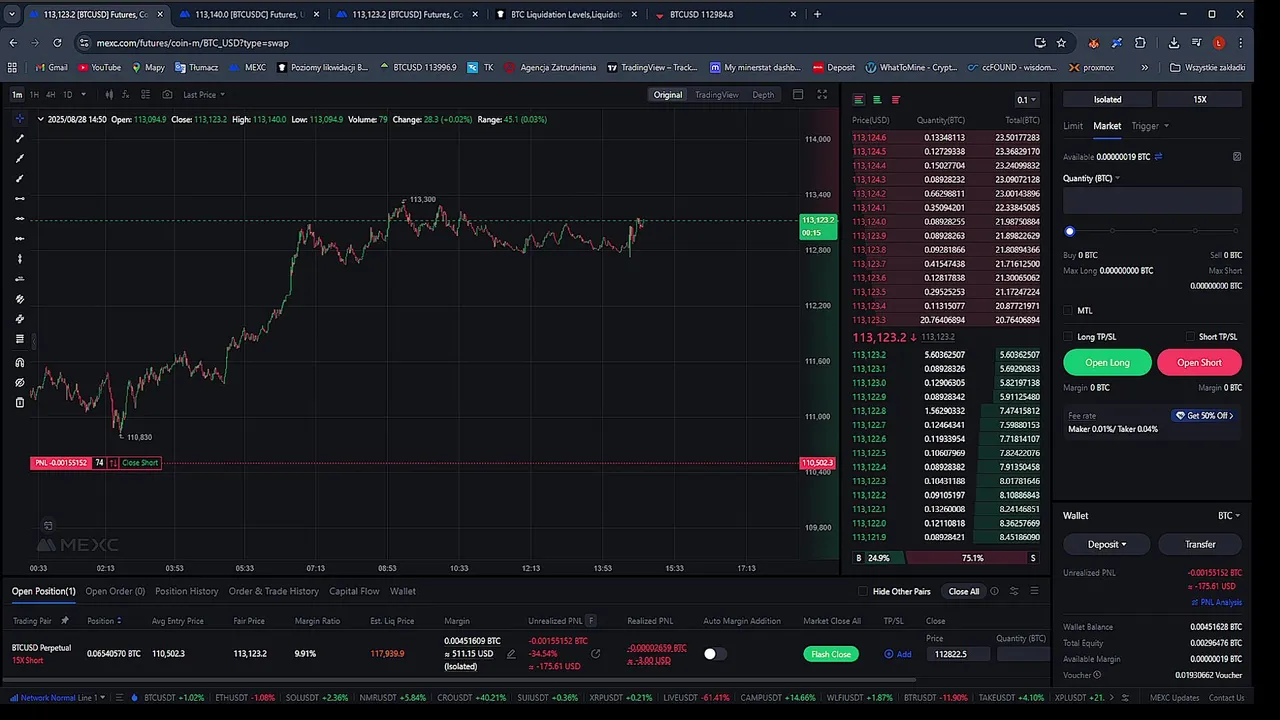This screenshot has width=1280, height=720.
Task: Click Get 50% Off fee link
Action: 1204,416
